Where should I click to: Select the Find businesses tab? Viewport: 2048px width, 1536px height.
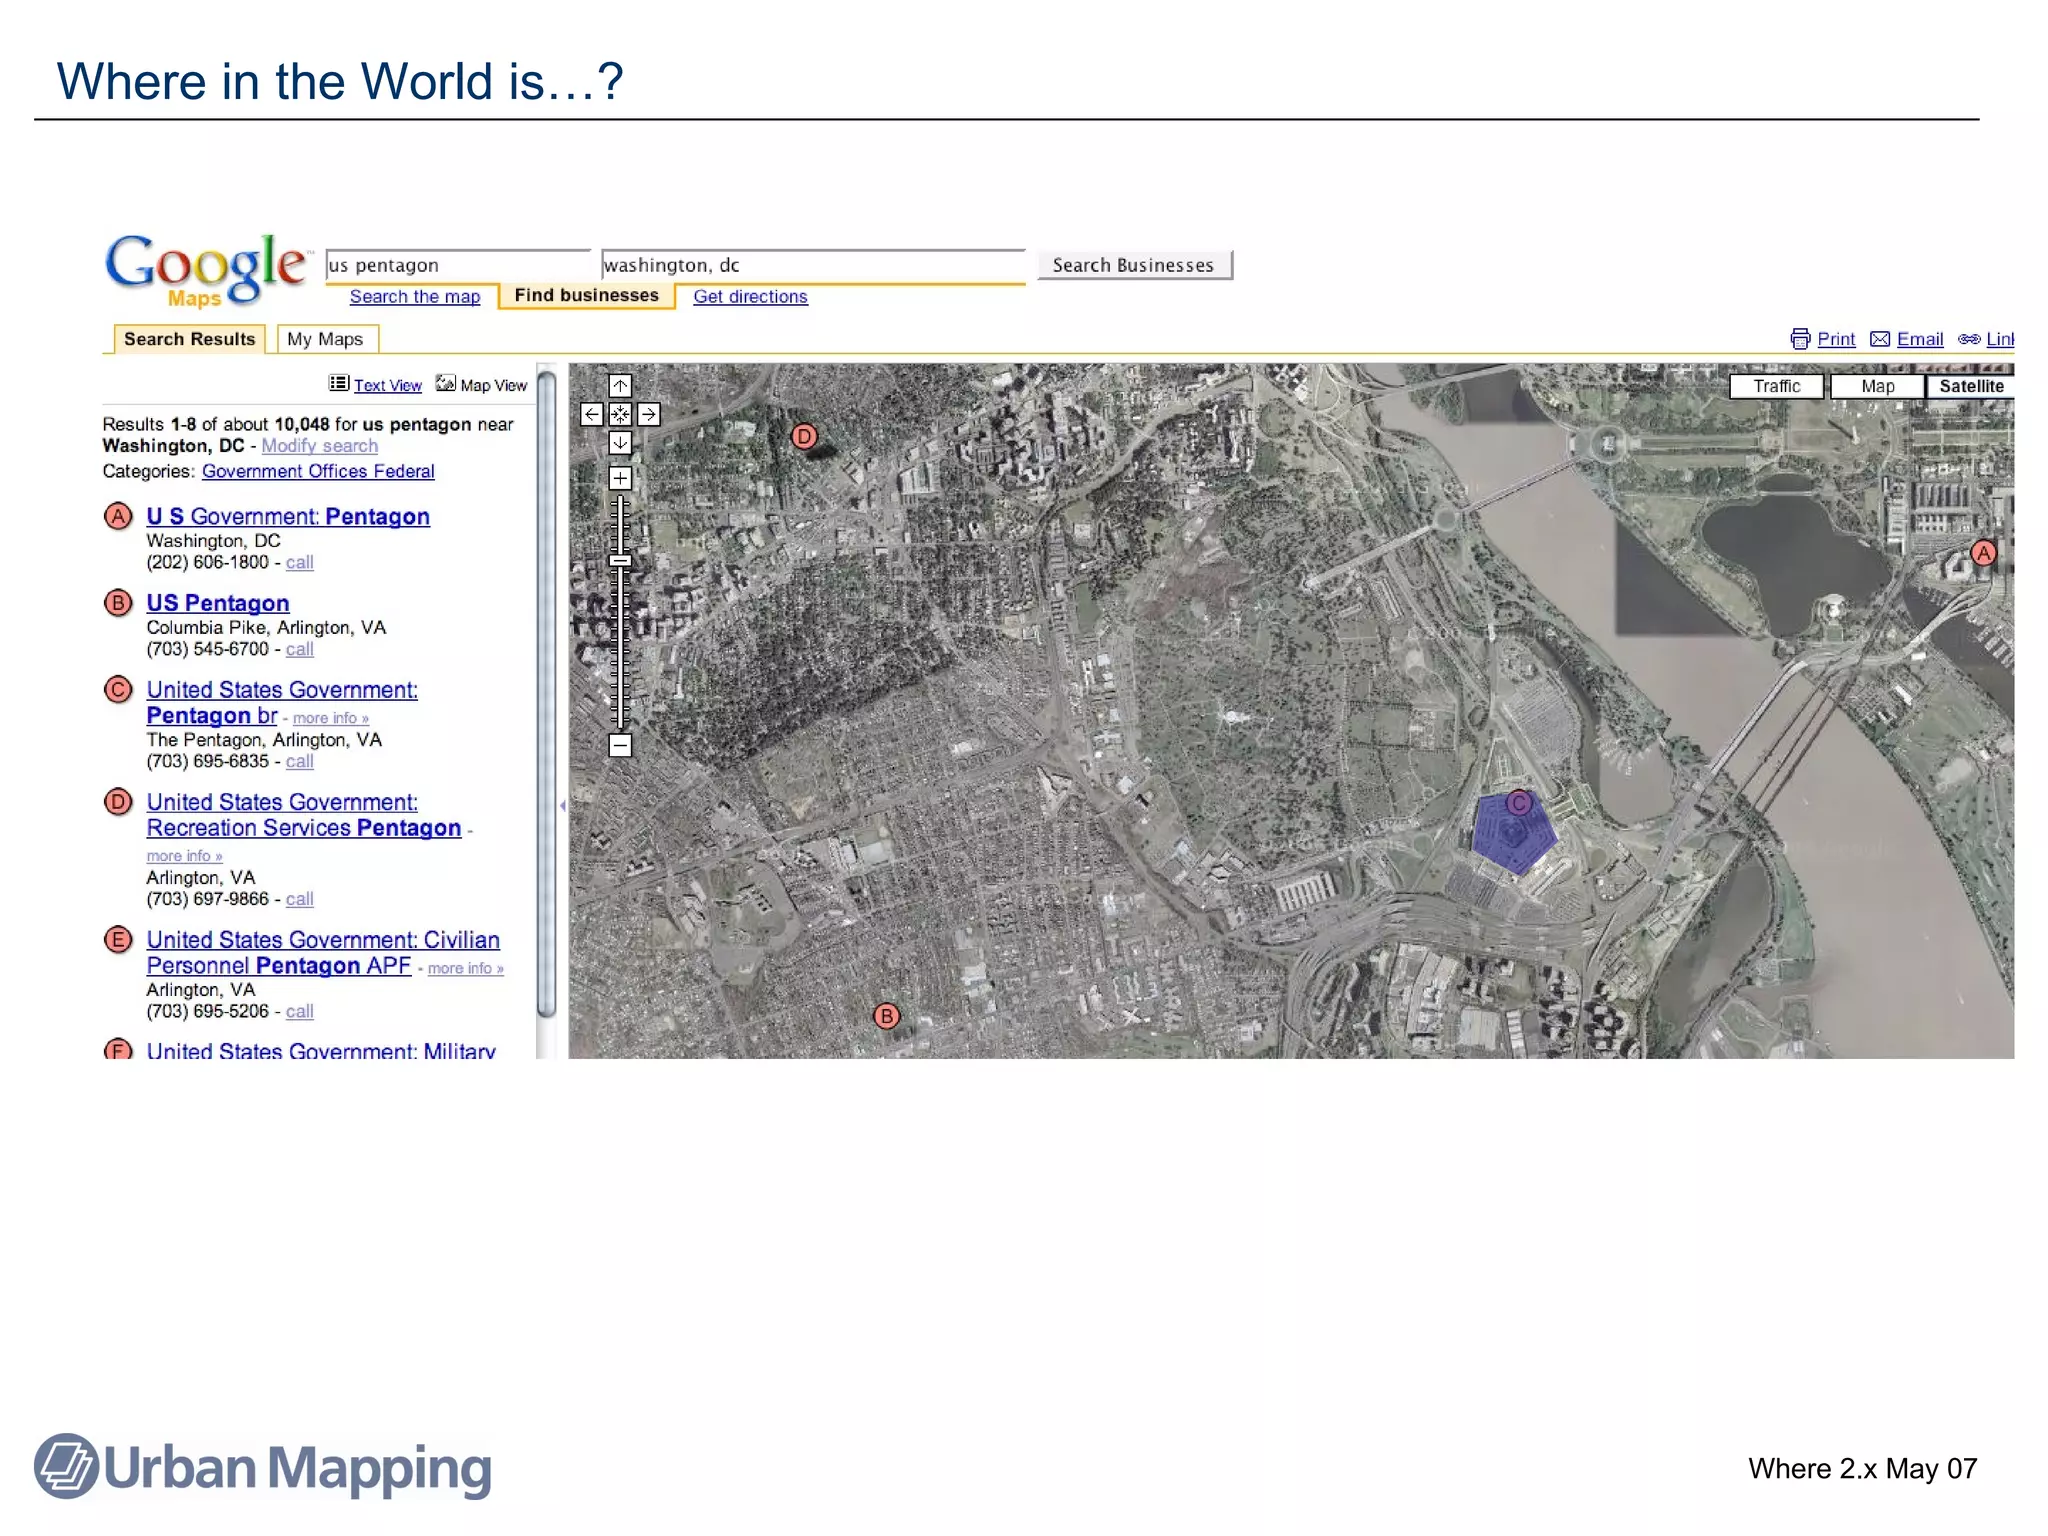[x=587, y=296]
